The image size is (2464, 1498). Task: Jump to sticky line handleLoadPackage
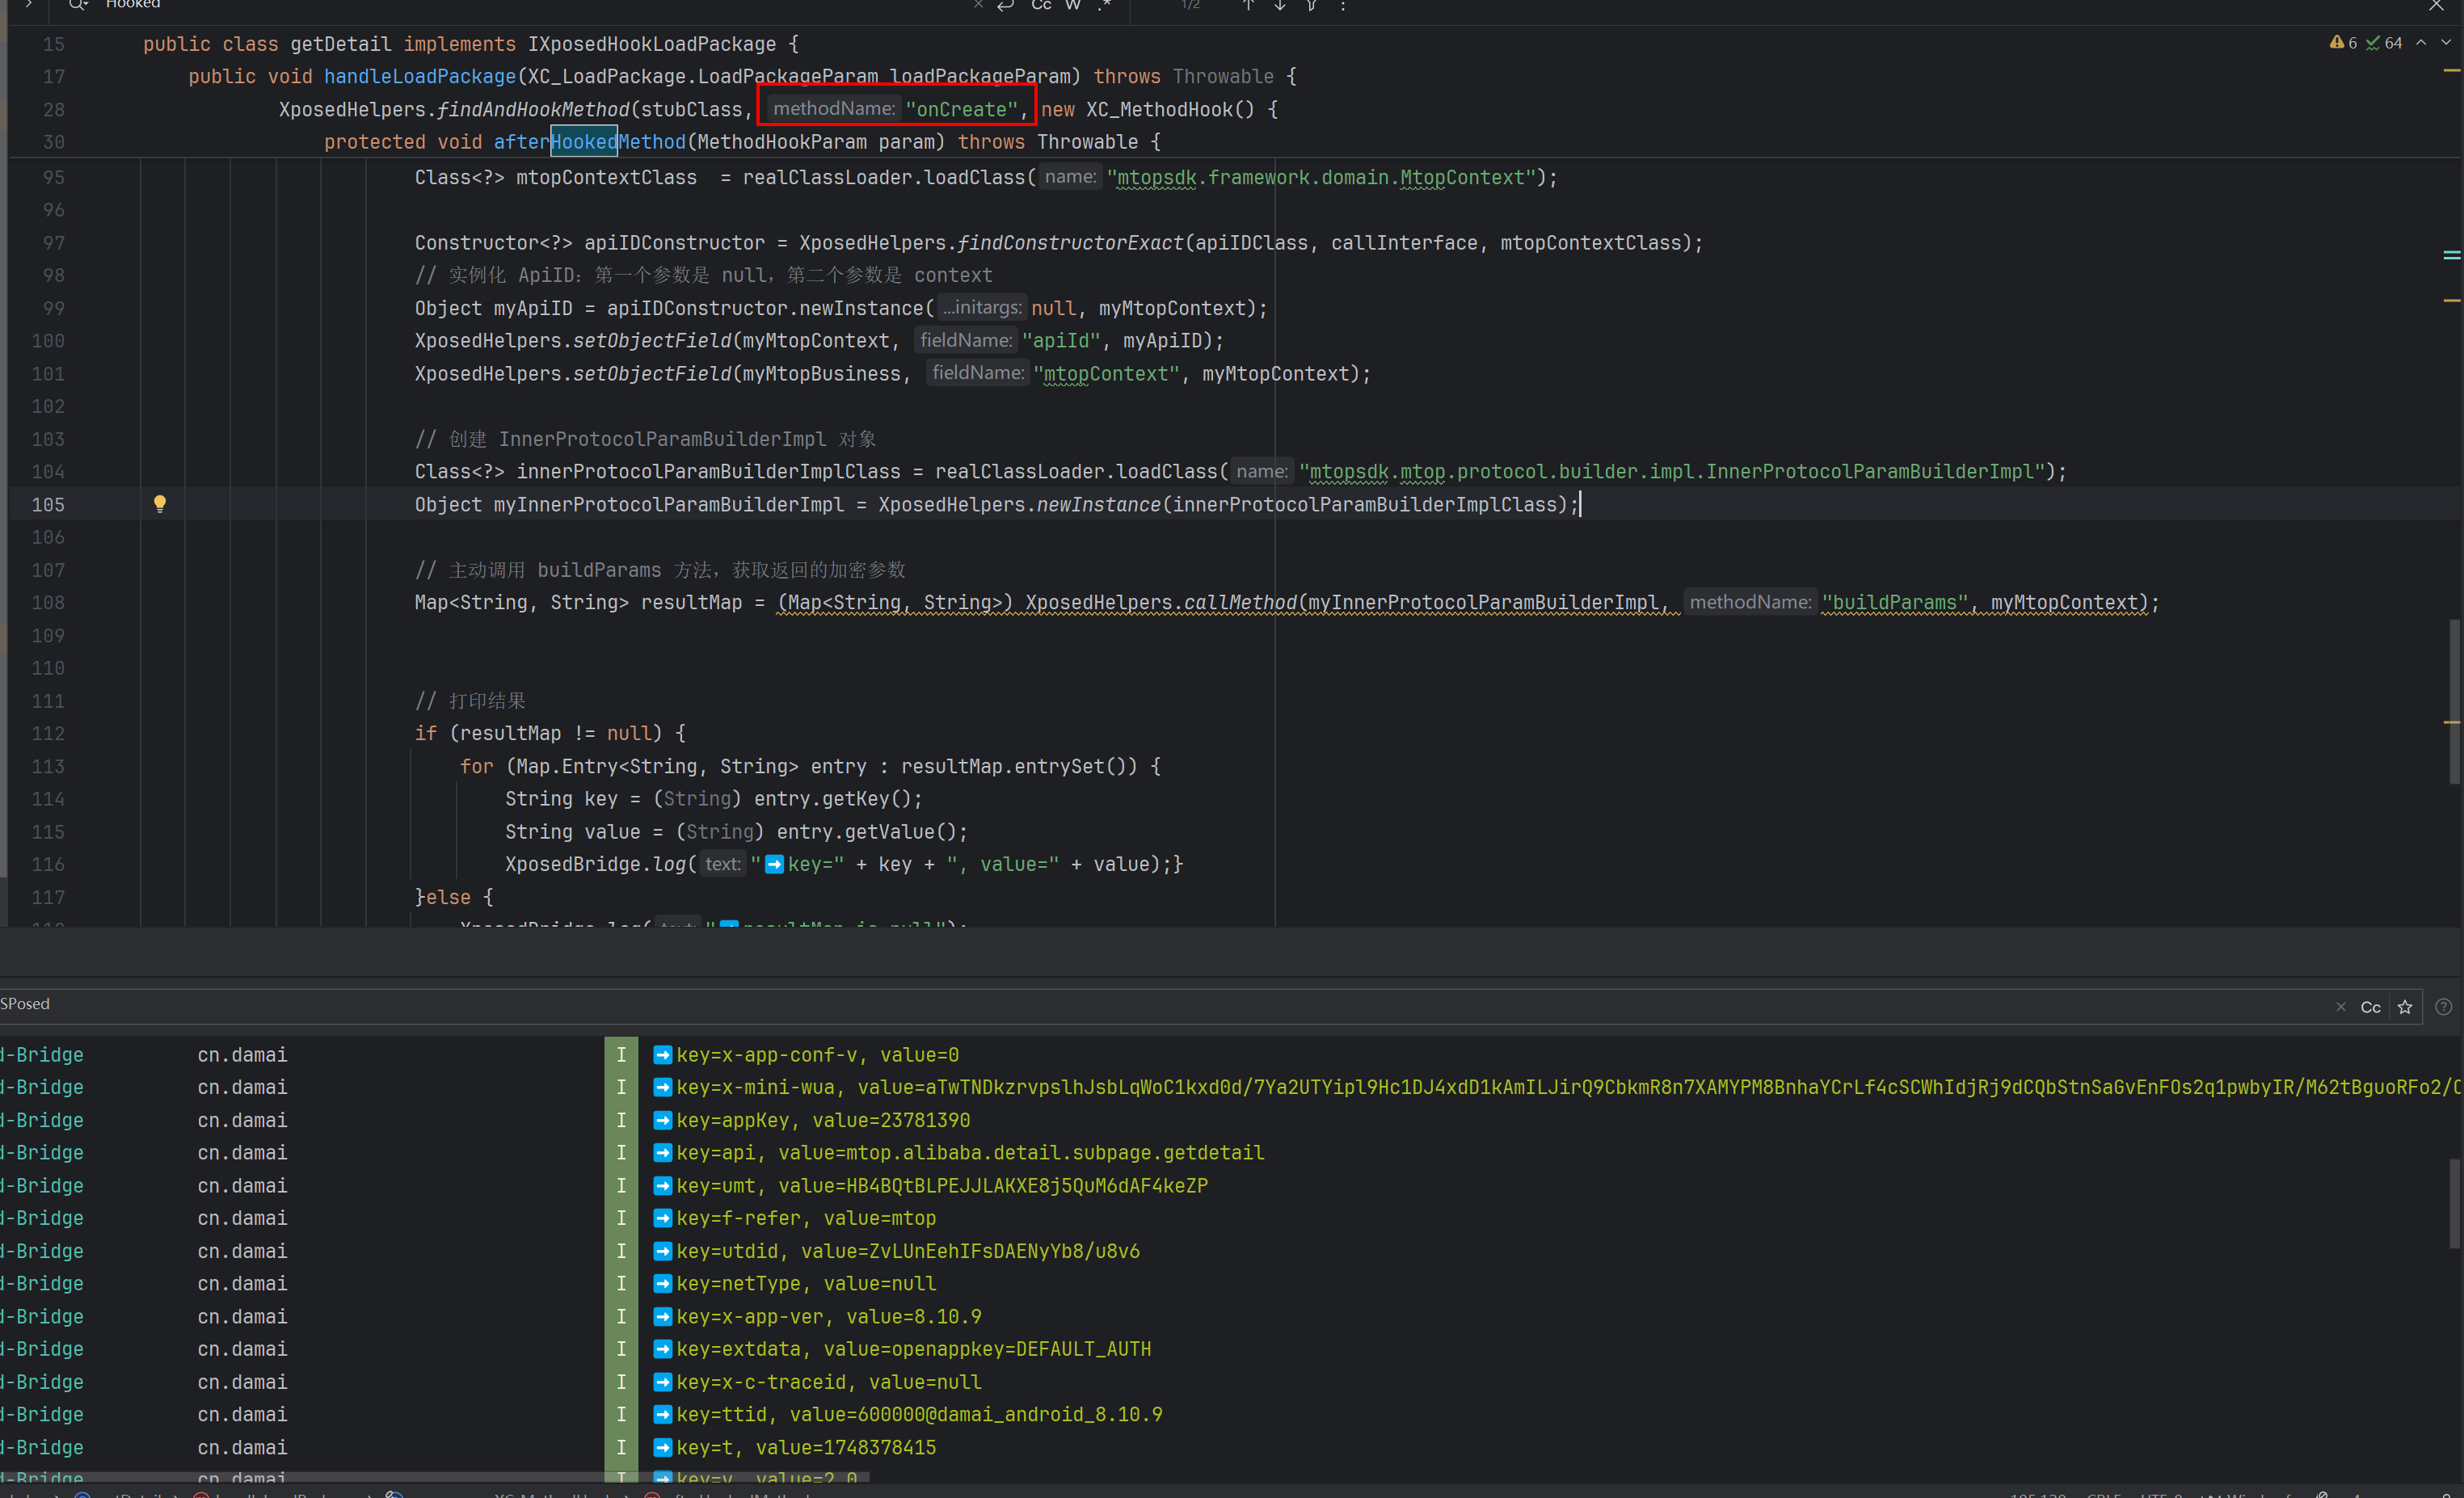pos(742,76)
